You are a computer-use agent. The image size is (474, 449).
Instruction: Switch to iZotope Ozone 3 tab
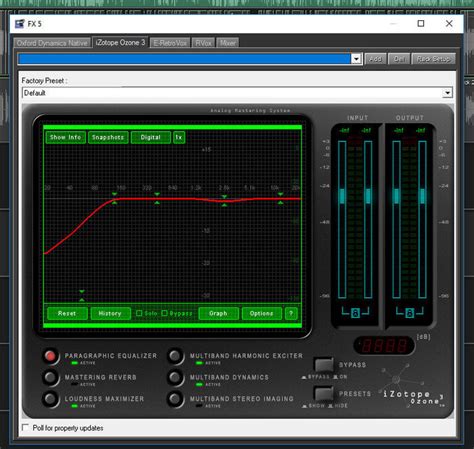[120, 42]
